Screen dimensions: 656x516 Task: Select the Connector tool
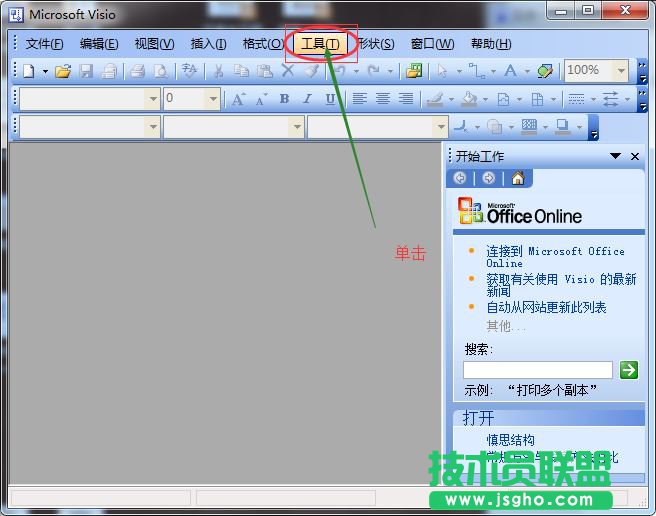(x=477, y=71)
